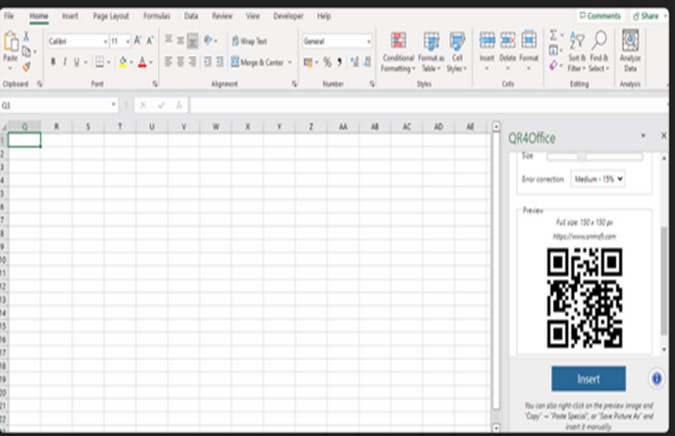Align cell text left
Image resolution: width=675 pixels, height=436 pixels.
pyautogui.click(x=168, y=62)
